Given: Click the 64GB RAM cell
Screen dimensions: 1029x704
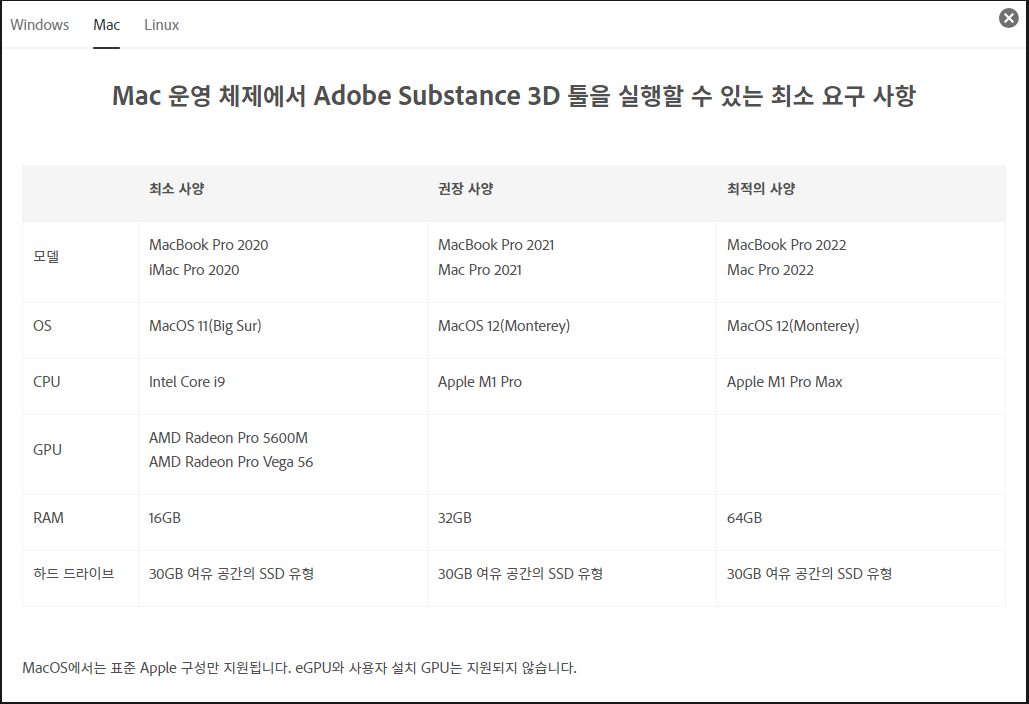Looking at the screenshot, I should point(744,518).
